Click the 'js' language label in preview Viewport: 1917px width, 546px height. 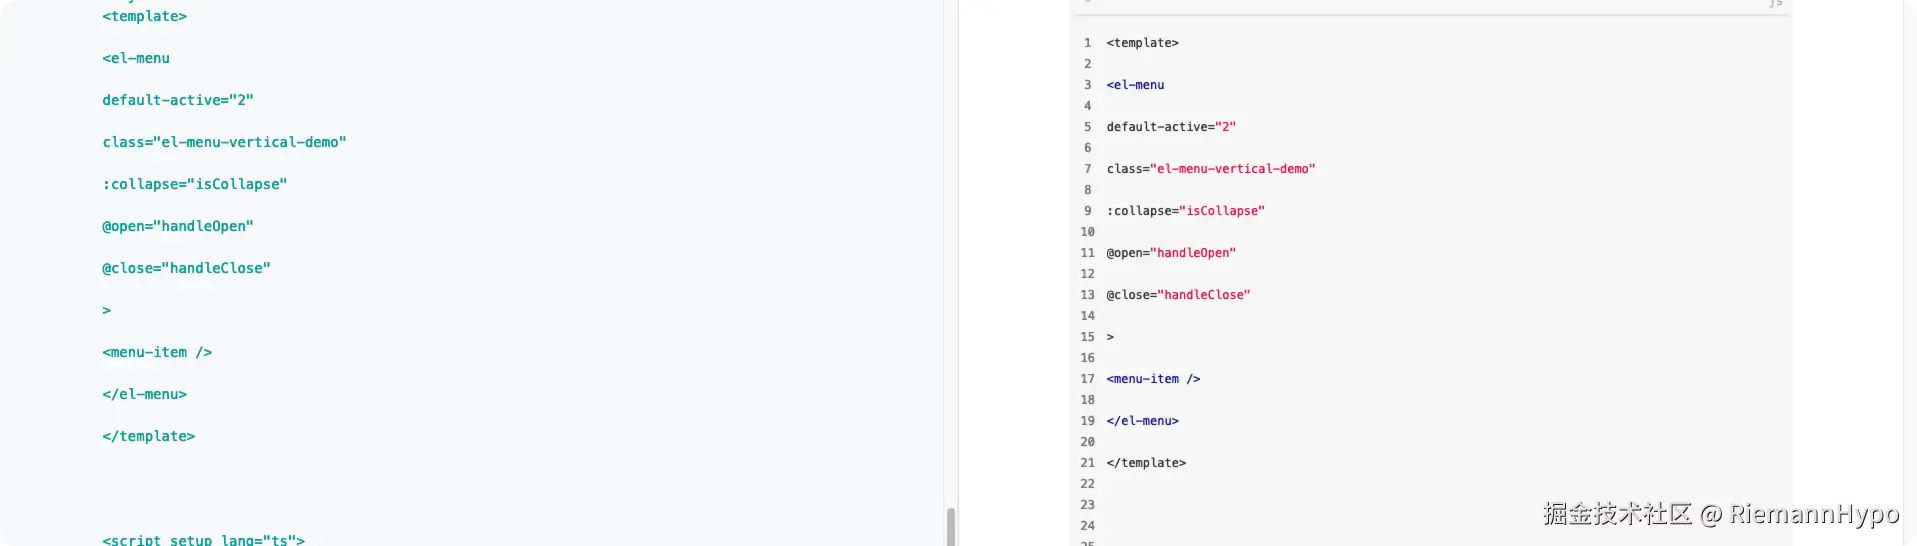(1775, 4)
